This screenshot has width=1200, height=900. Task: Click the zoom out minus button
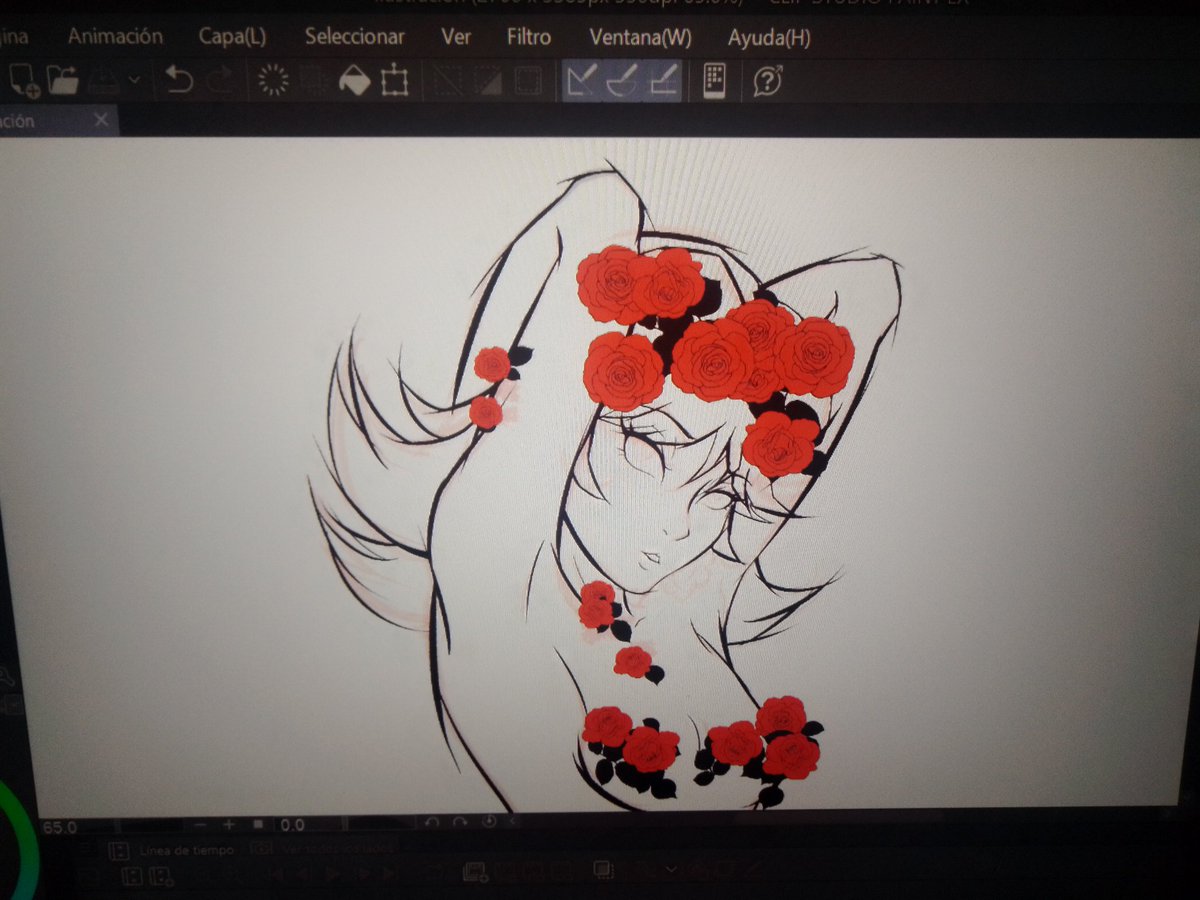pyautogui.click(x=200, y=826)
